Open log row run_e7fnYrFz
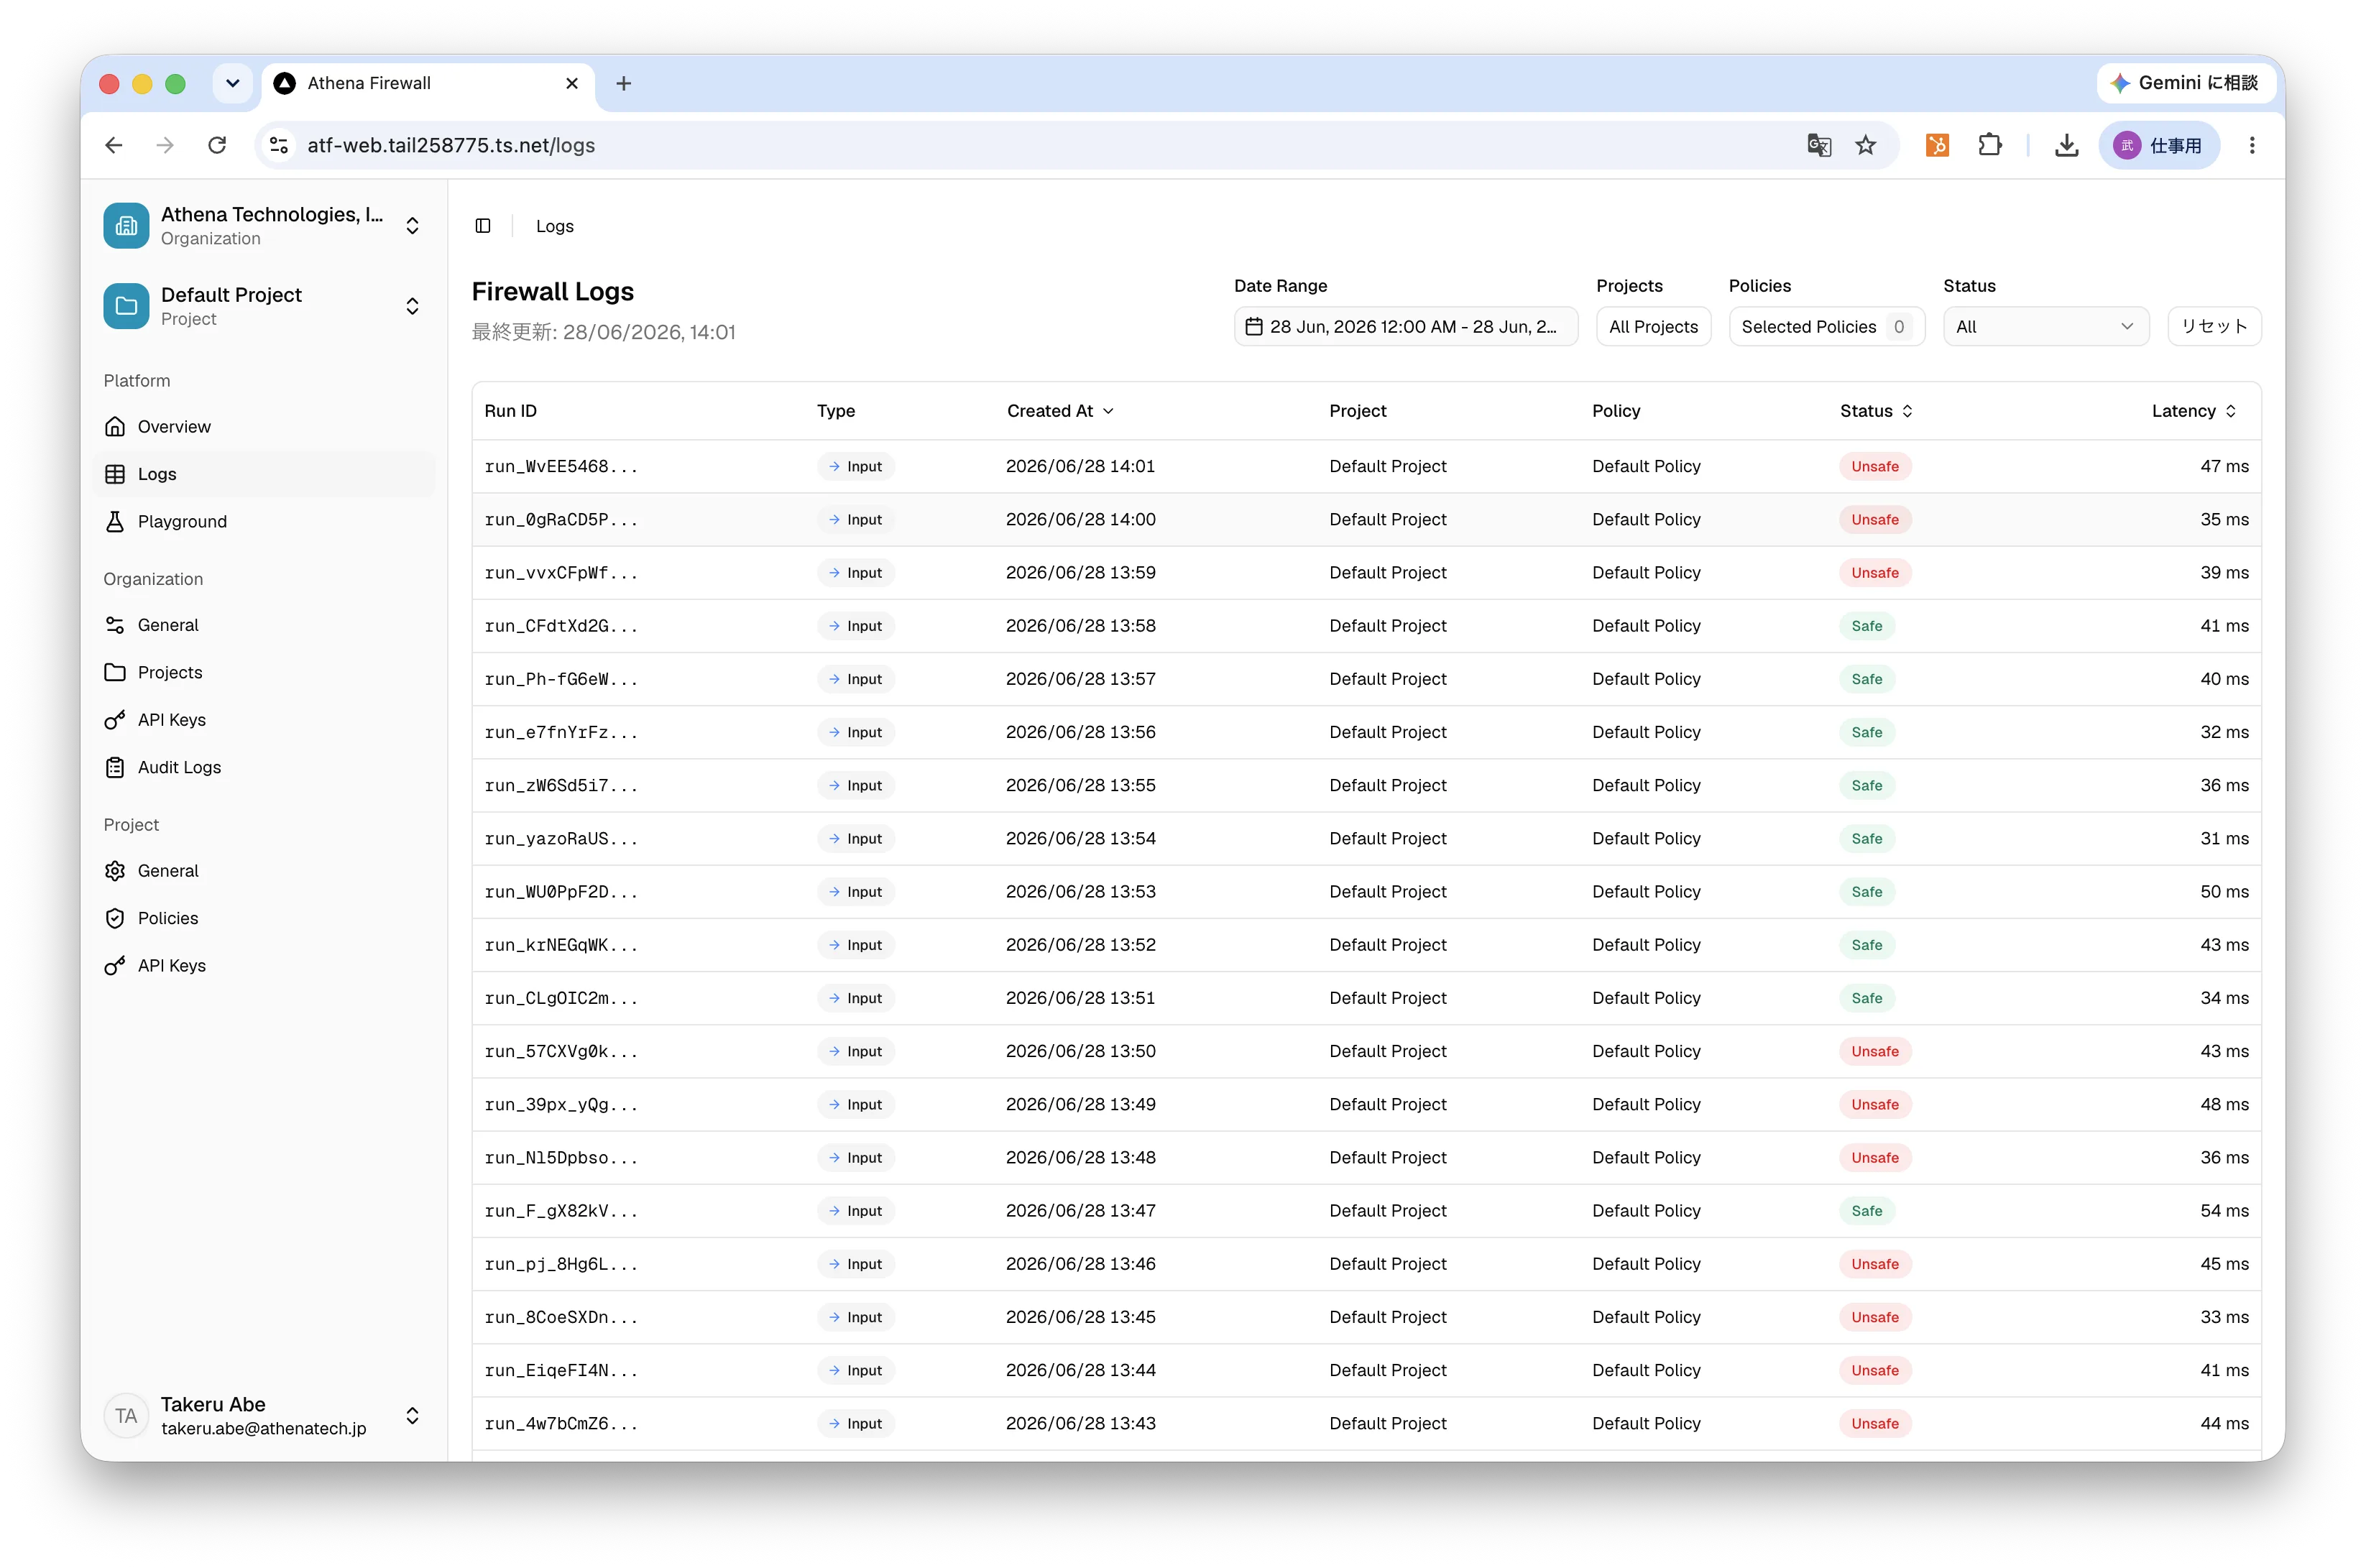Image resolution: width=2366 pixels, height=1568 pixels. point(1366,732)
